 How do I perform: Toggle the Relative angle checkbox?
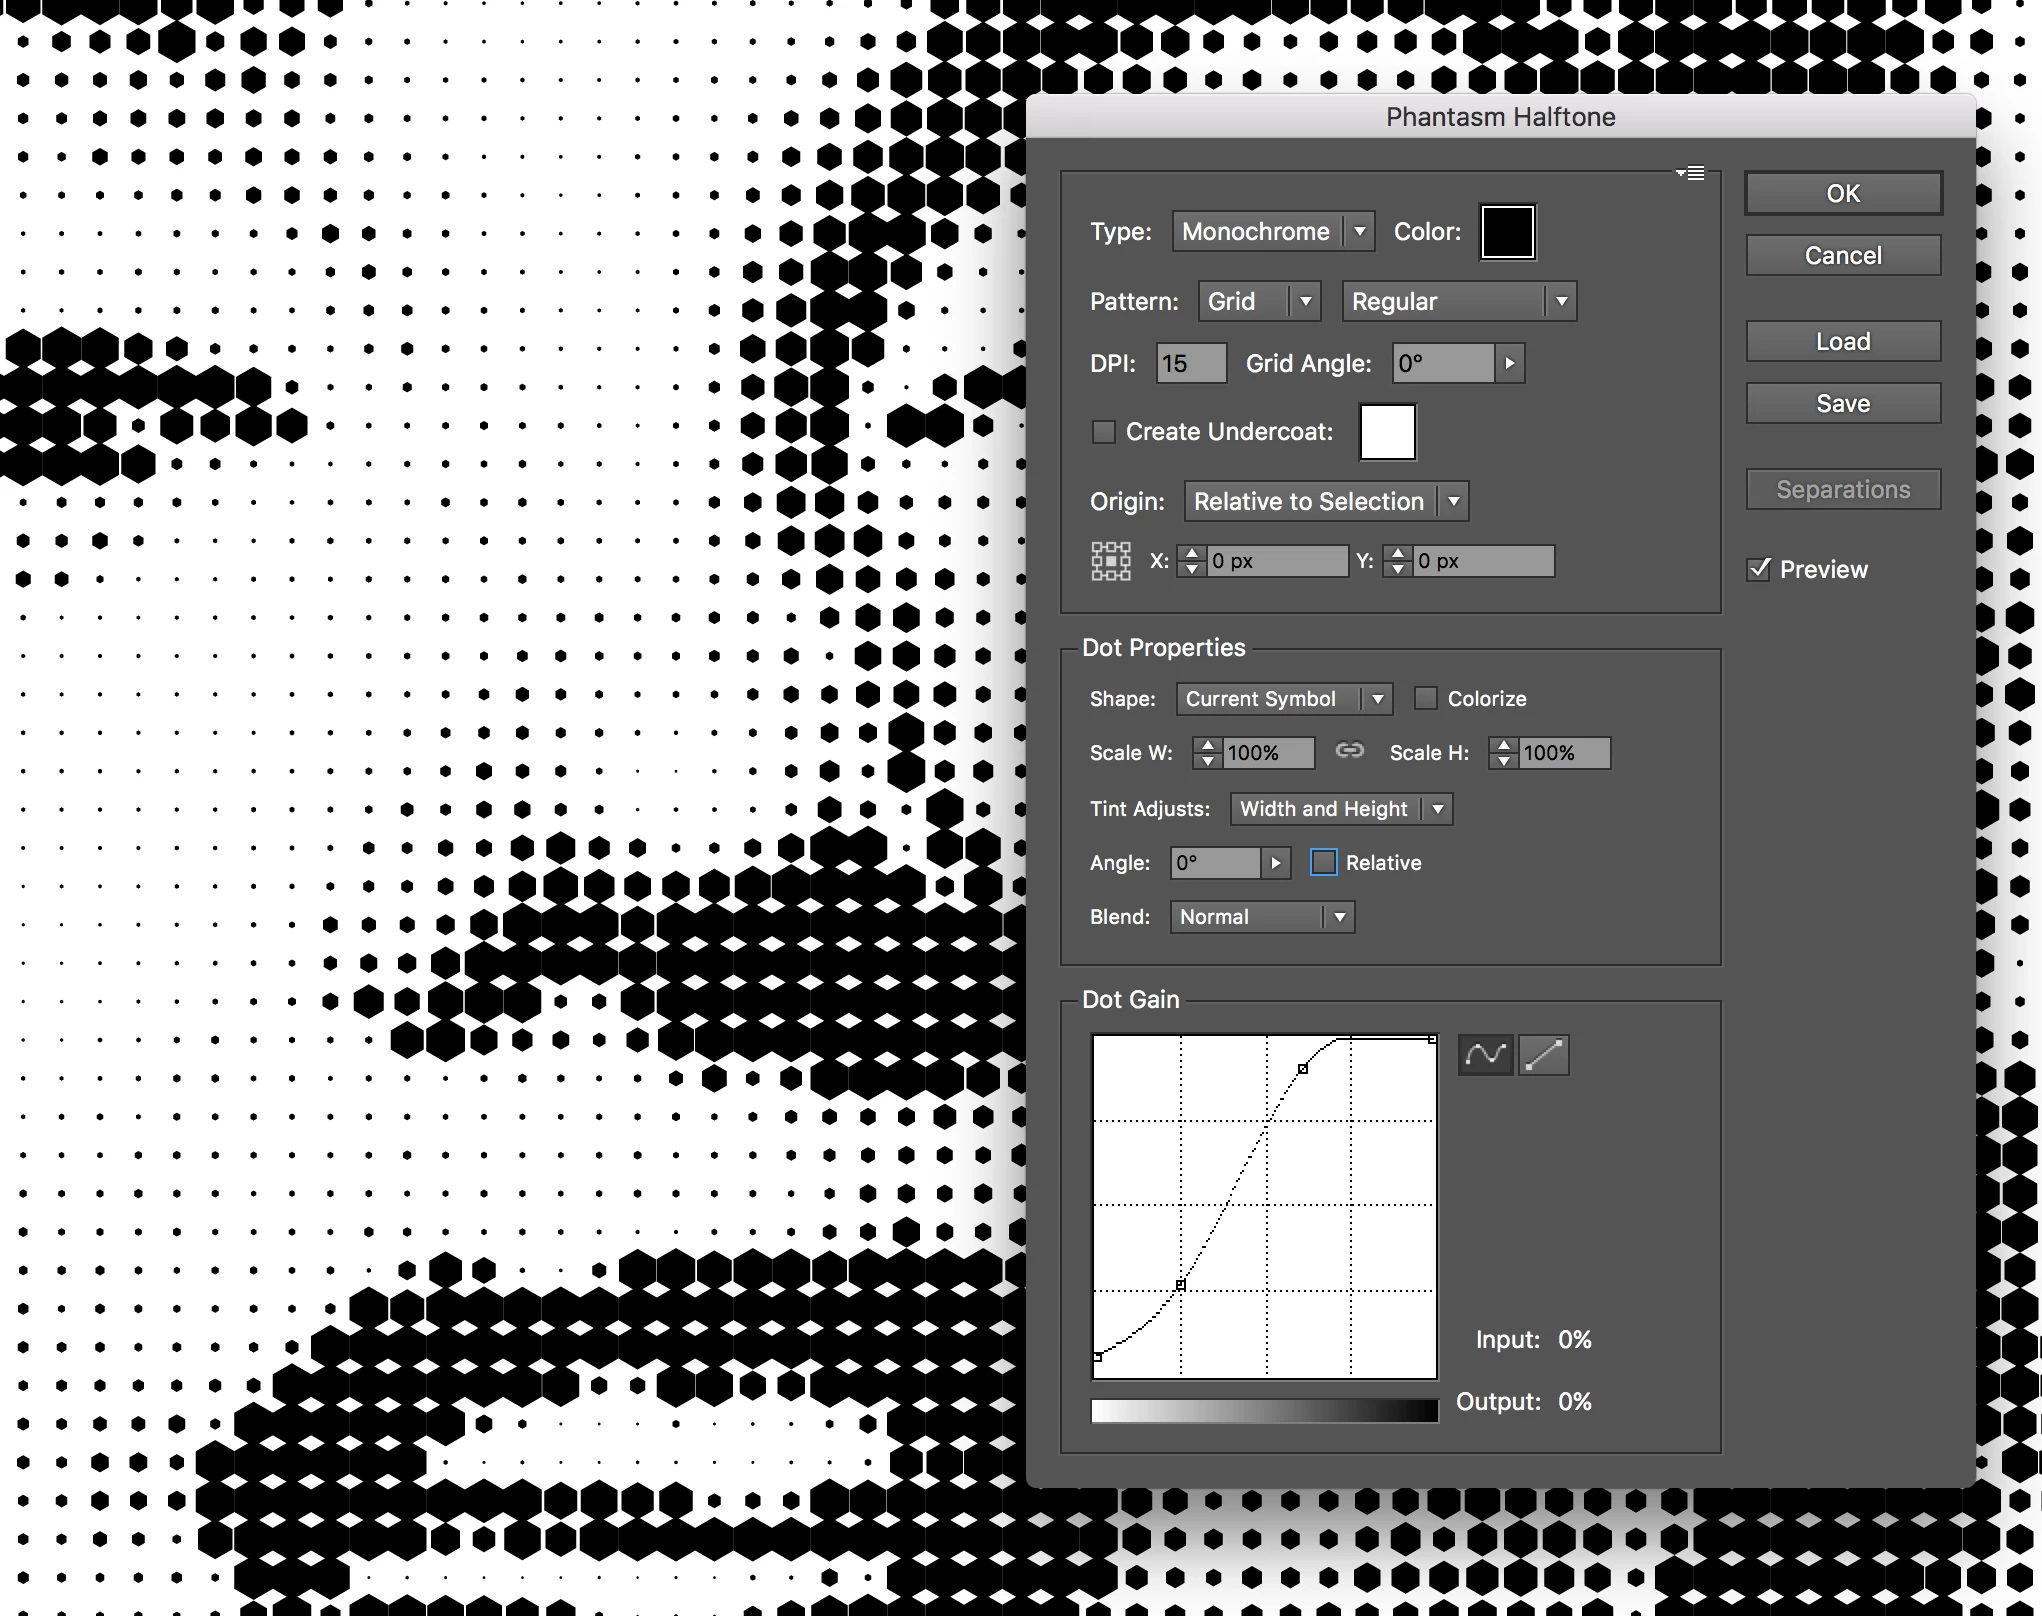[x=1323, y=863]
